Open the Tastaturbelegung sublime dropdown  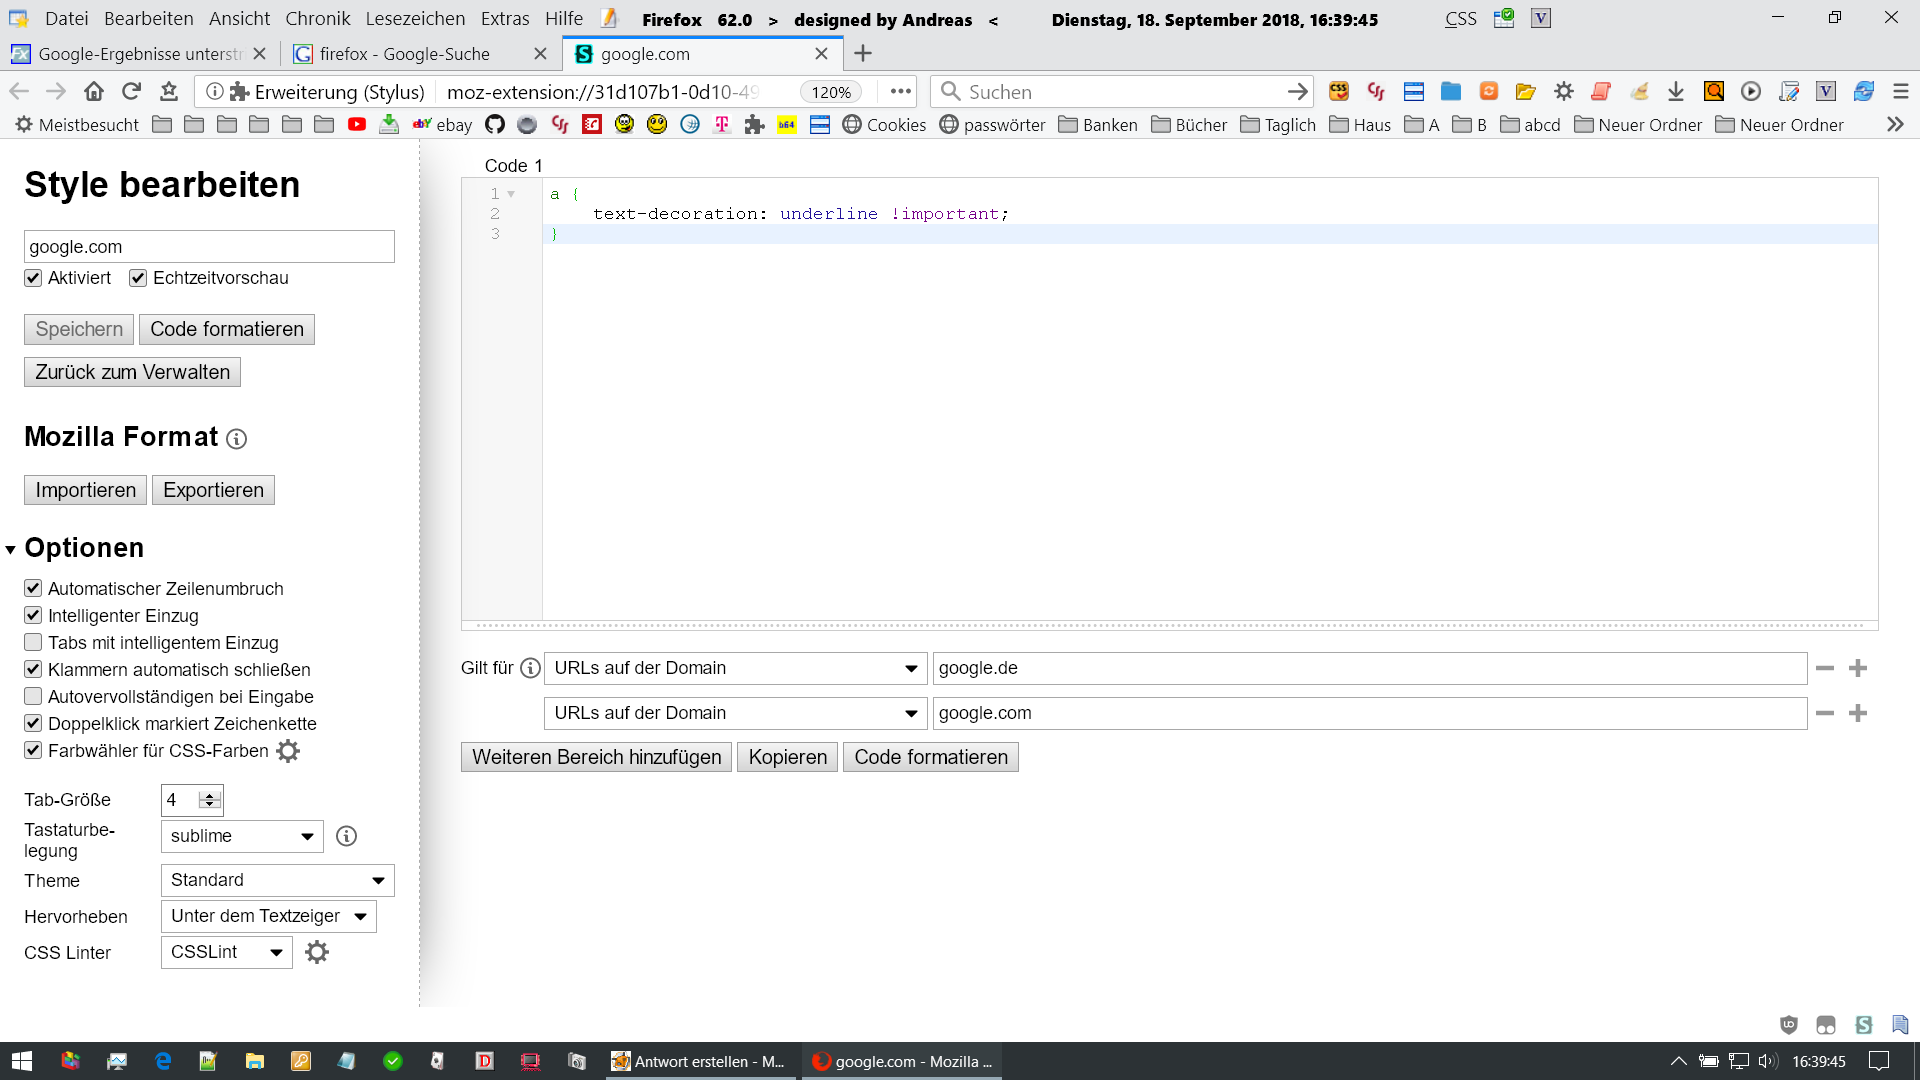(242, 836)
